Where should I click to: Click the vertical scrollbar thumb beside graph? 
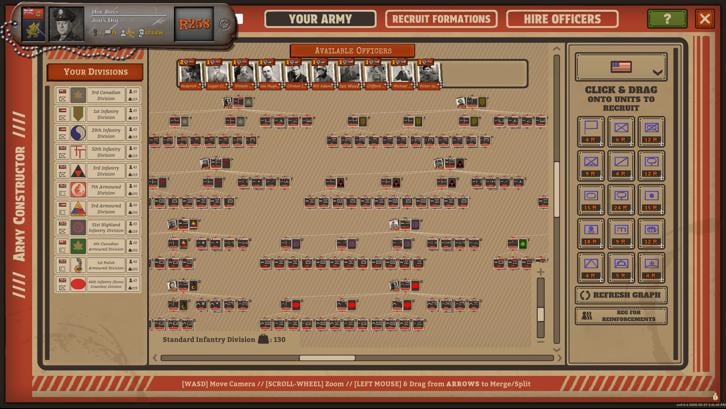pyautogui.click(x=556, y=189)
